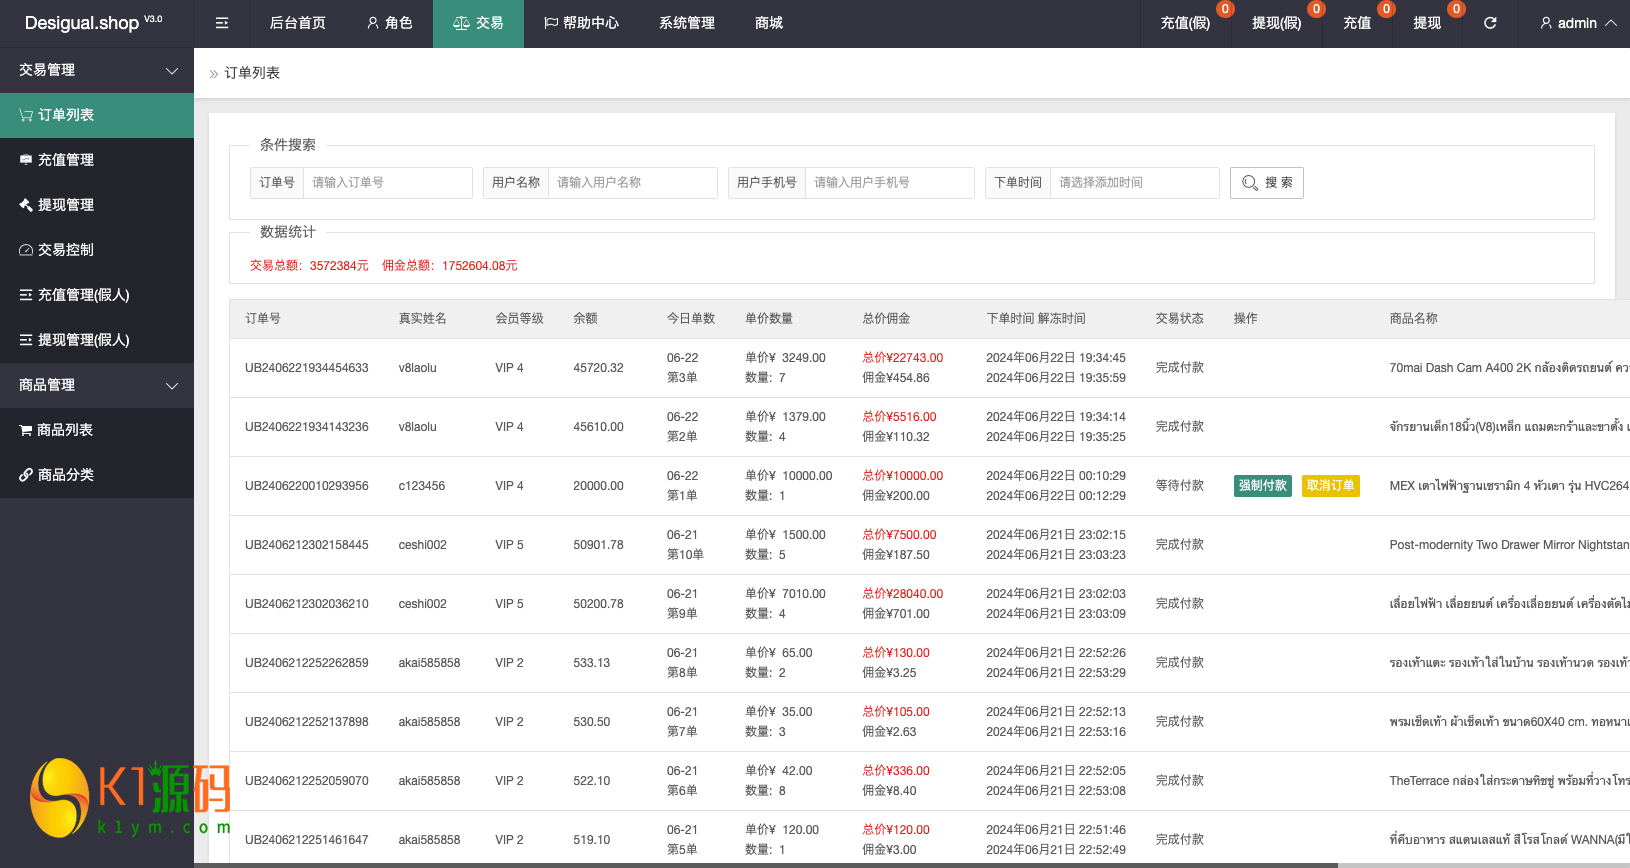The image size is (1630, 868).
Task: Click order number UB2406212302036210
Action: pyautogui.click(x=307, y=604)
